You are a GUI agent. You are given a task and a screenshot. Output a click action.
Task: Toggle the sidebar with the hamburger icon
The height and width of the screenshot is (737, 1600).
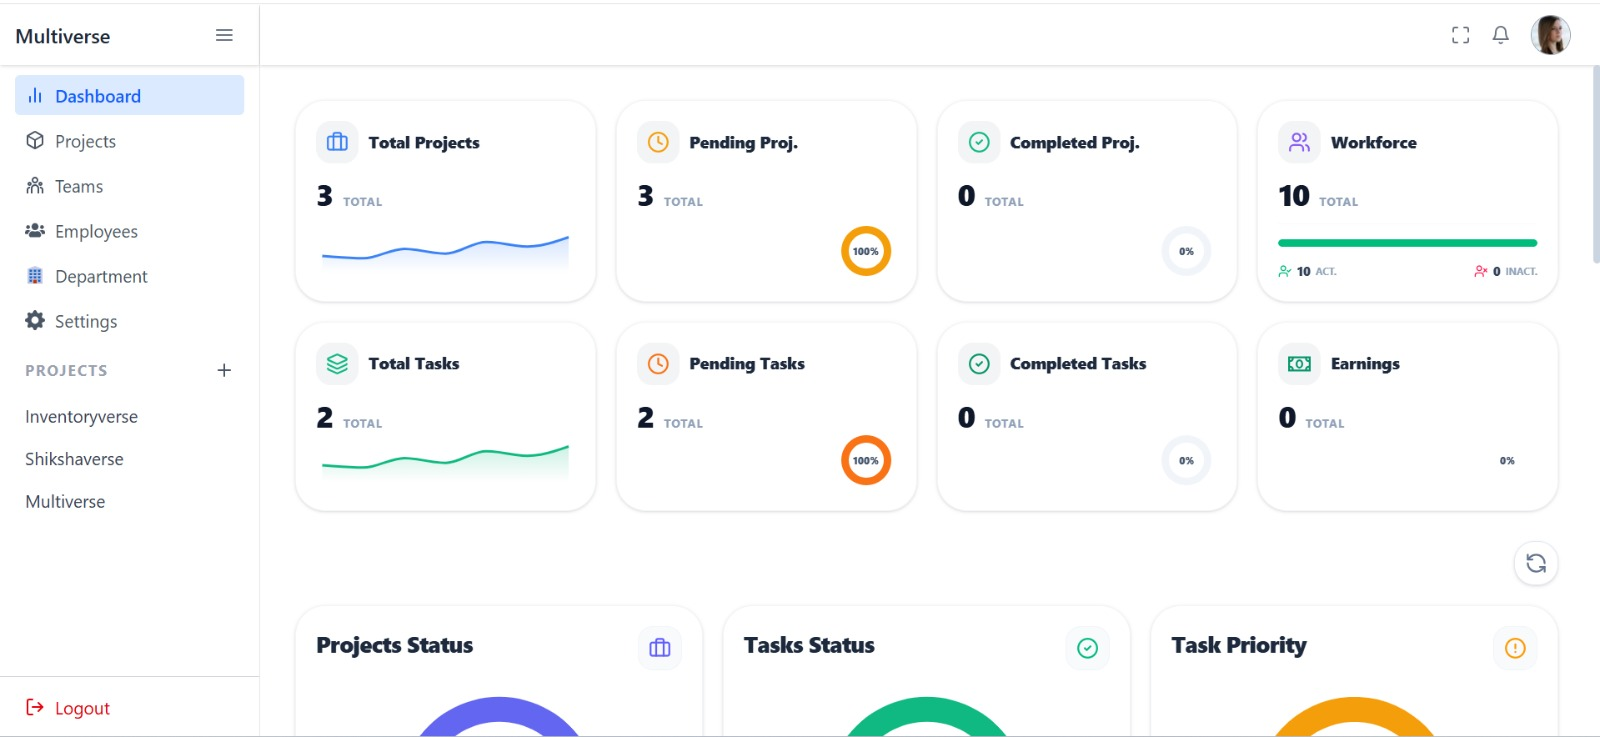pyautogui.click(x=224, y=34)
